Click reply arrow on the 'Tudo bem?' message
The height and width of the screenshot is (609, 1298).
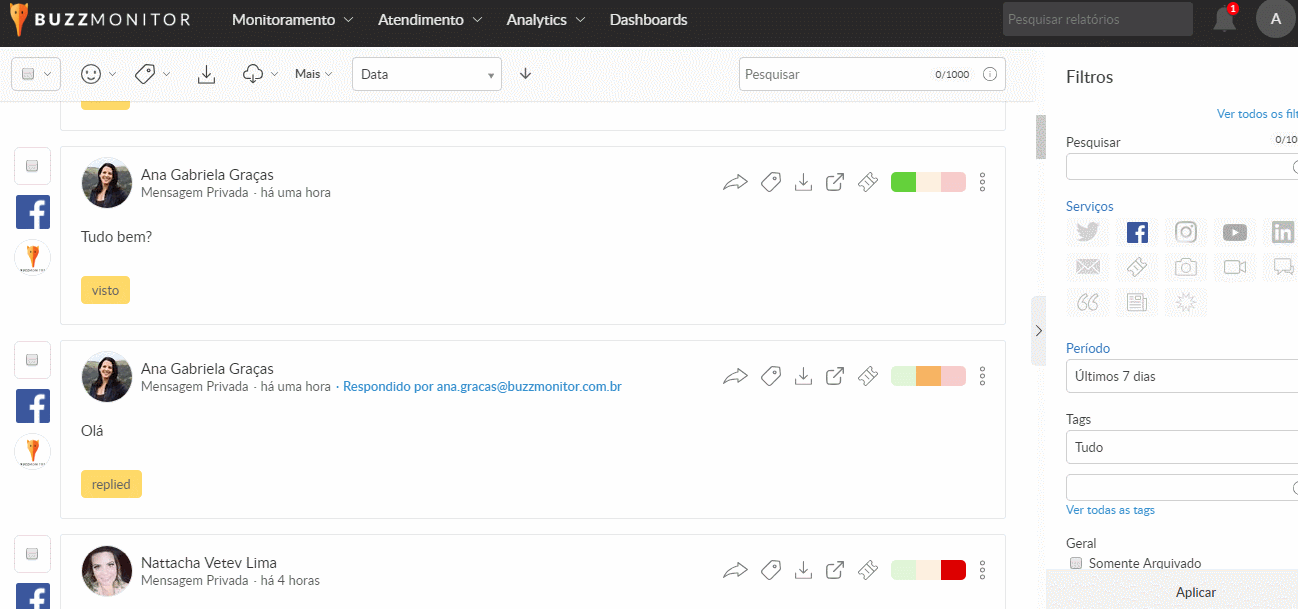click(x=735, y=182)
